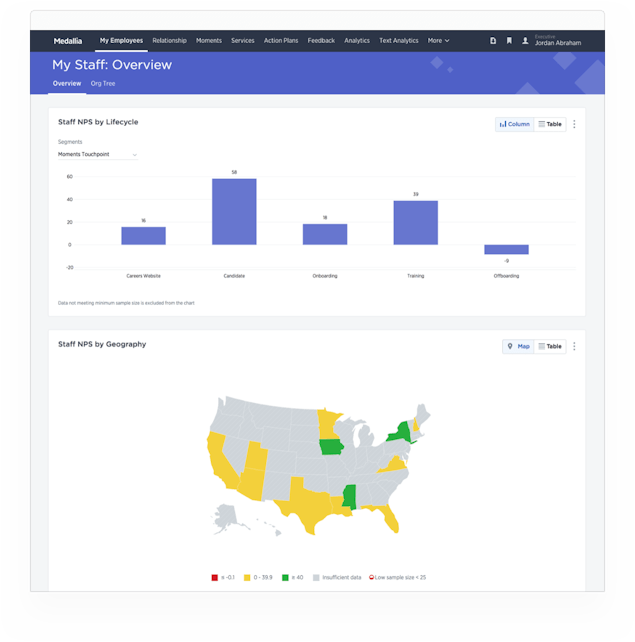Open the My Employees nav item
635x642 pixels.
(x=121, y=41)
